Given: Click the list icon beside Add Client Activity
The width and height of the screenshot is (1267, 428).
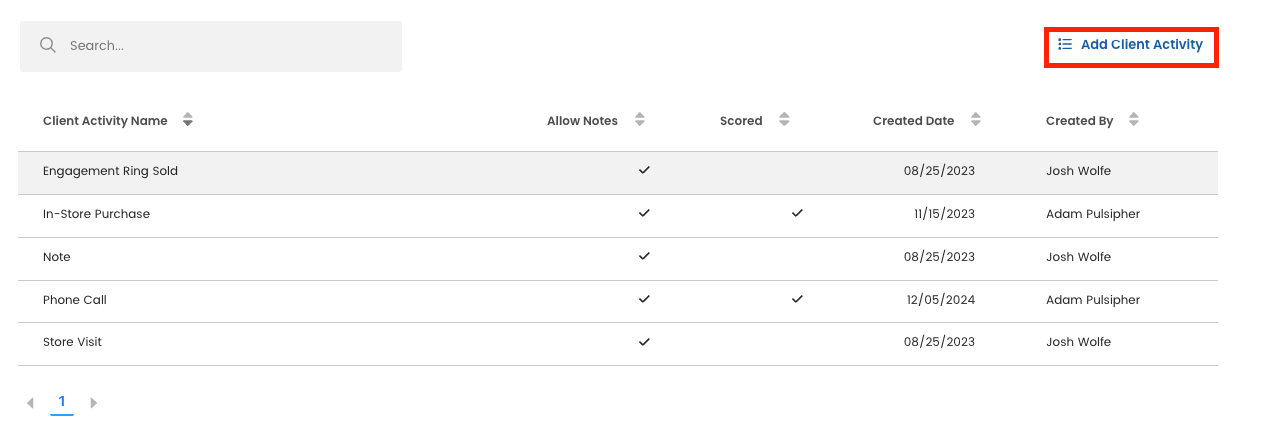Looking at the screenshot, I should pyautogui.click(x=1065, y=45).
